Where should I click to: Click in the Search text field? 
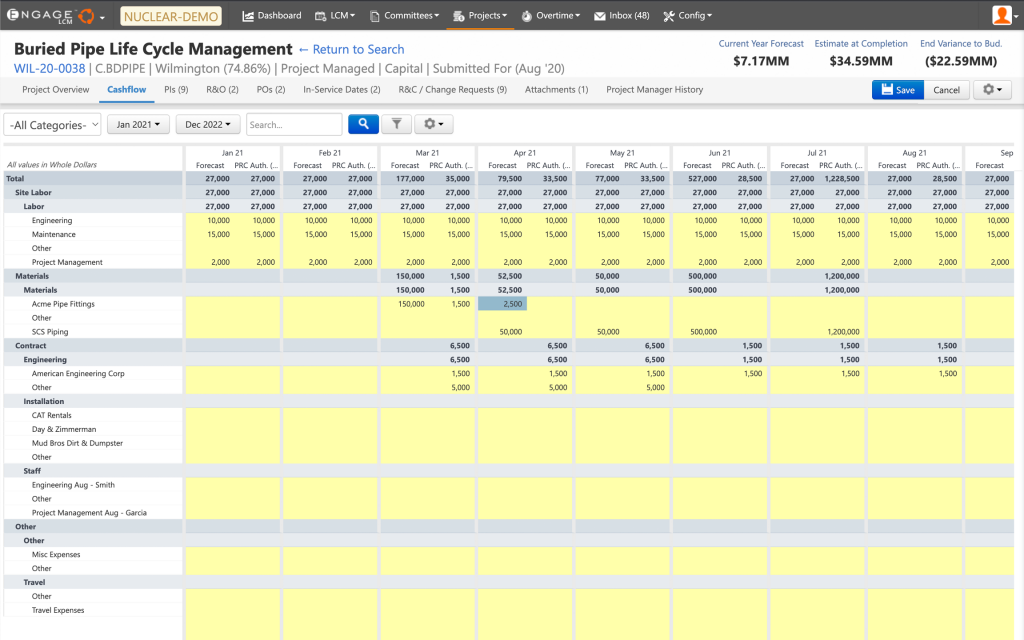[294, 125]
